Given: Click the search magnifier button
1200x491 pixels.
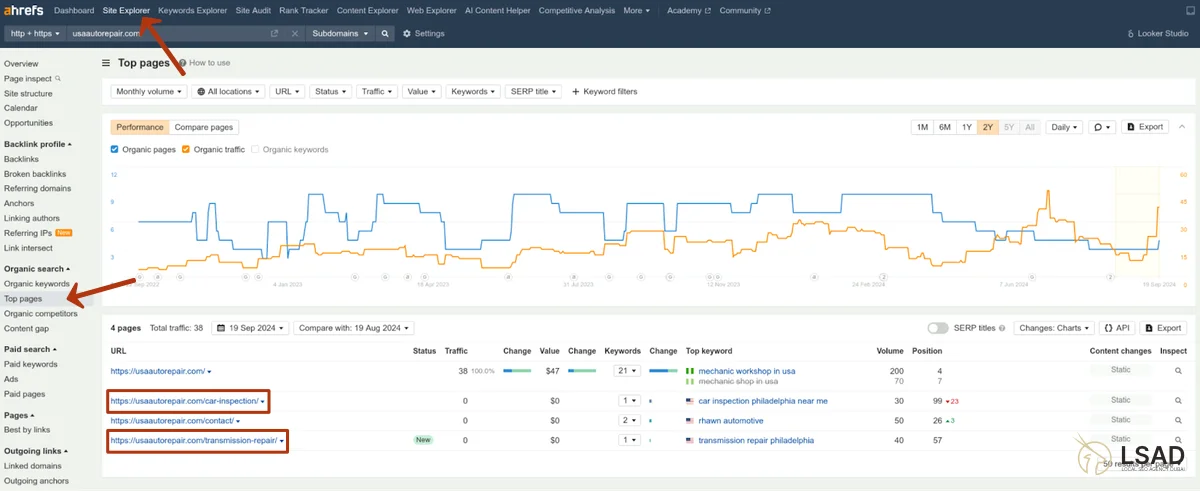Looking at the screenshot, I should click(385, 33).
